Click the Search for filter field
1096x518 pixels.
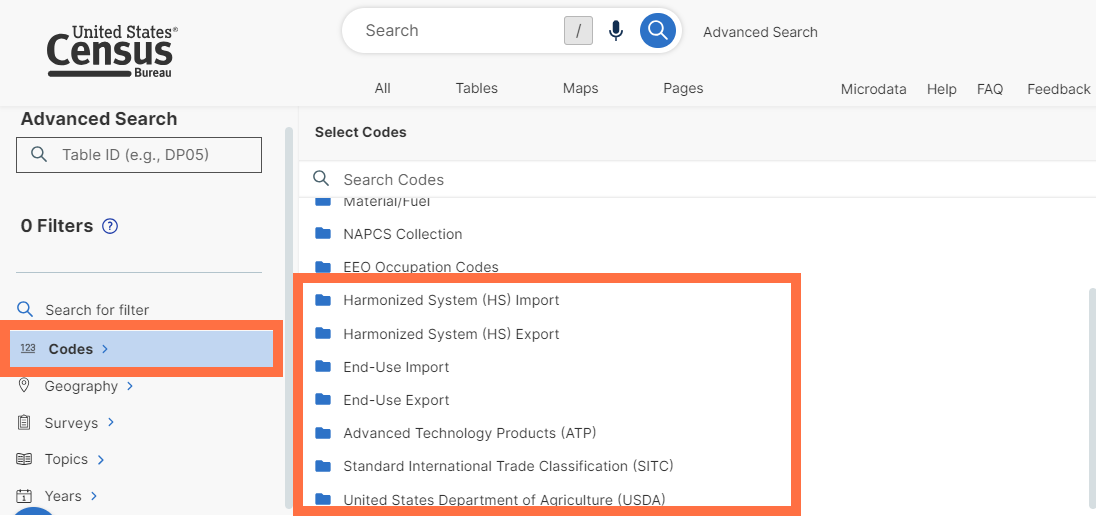tap(97, 310)
